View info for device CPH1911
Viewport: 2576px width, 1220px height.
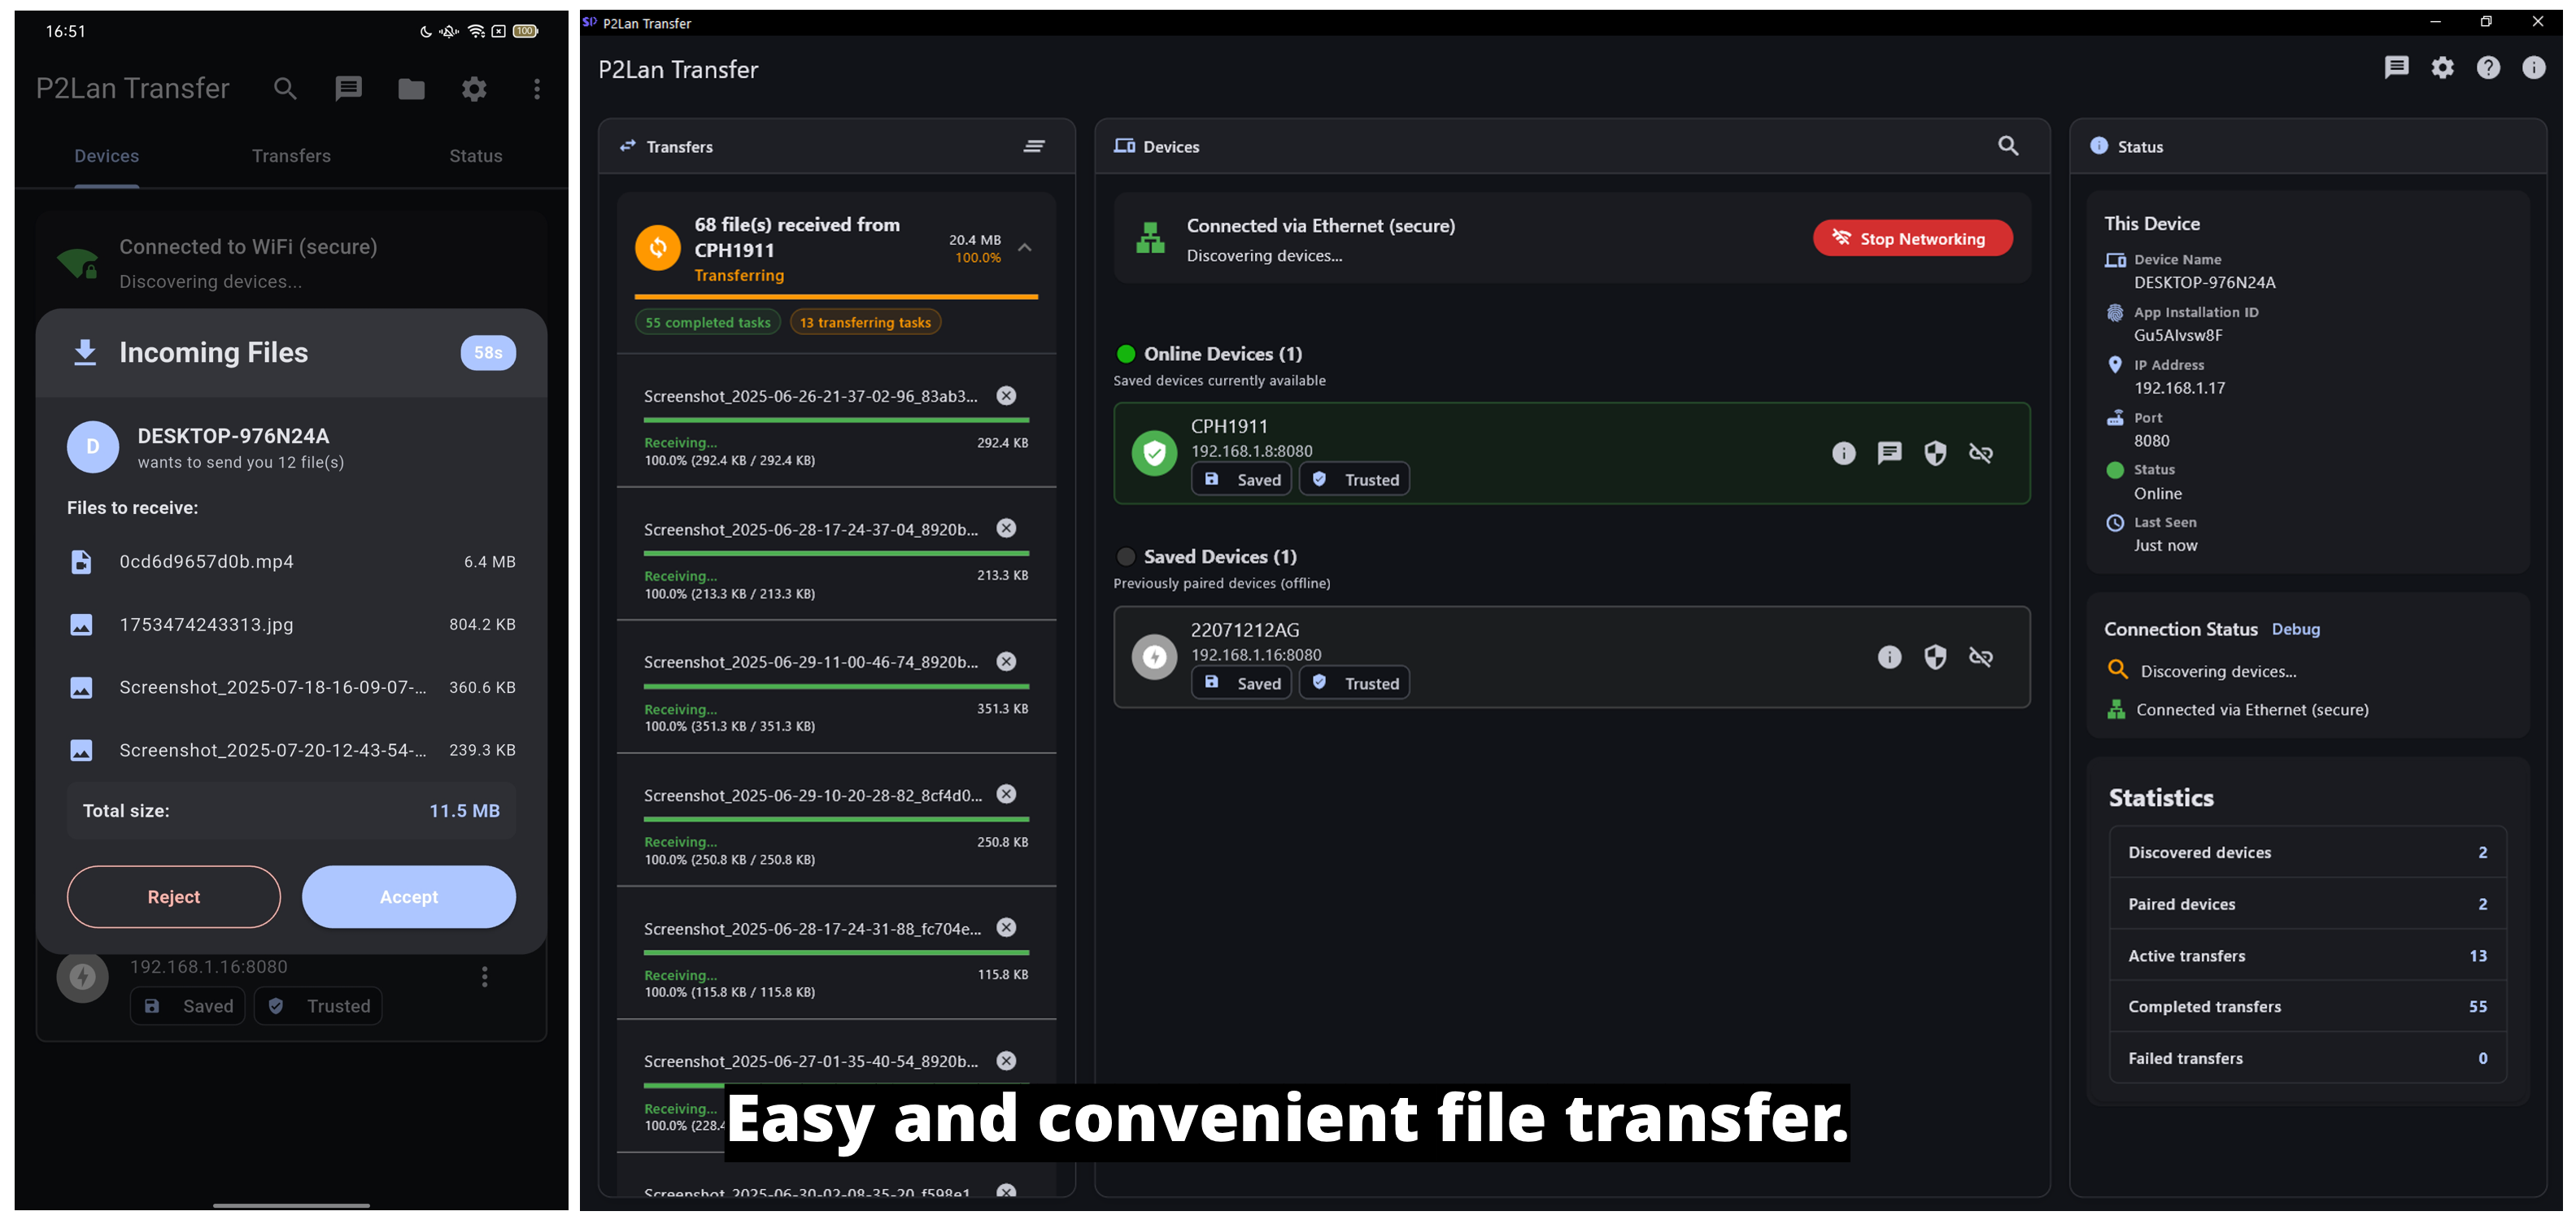point(1844,453)
